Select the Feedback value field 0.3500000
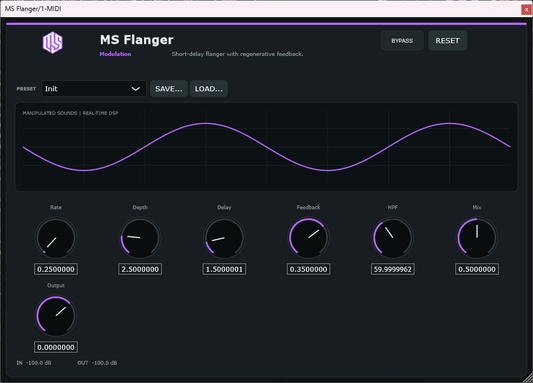This screenshot has height=383, width=533. [x=309, y=269]
